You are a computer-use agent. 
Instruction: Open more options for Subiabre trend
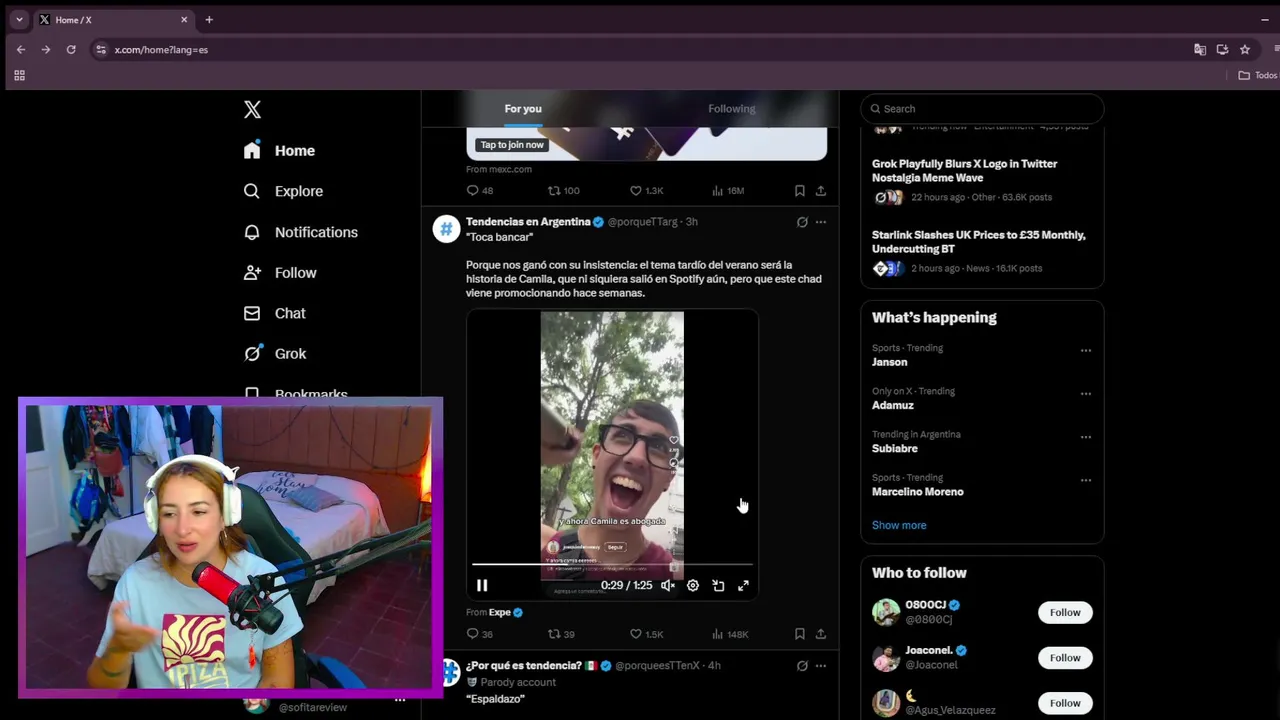pyautogui.click(x=1085, y=437)
